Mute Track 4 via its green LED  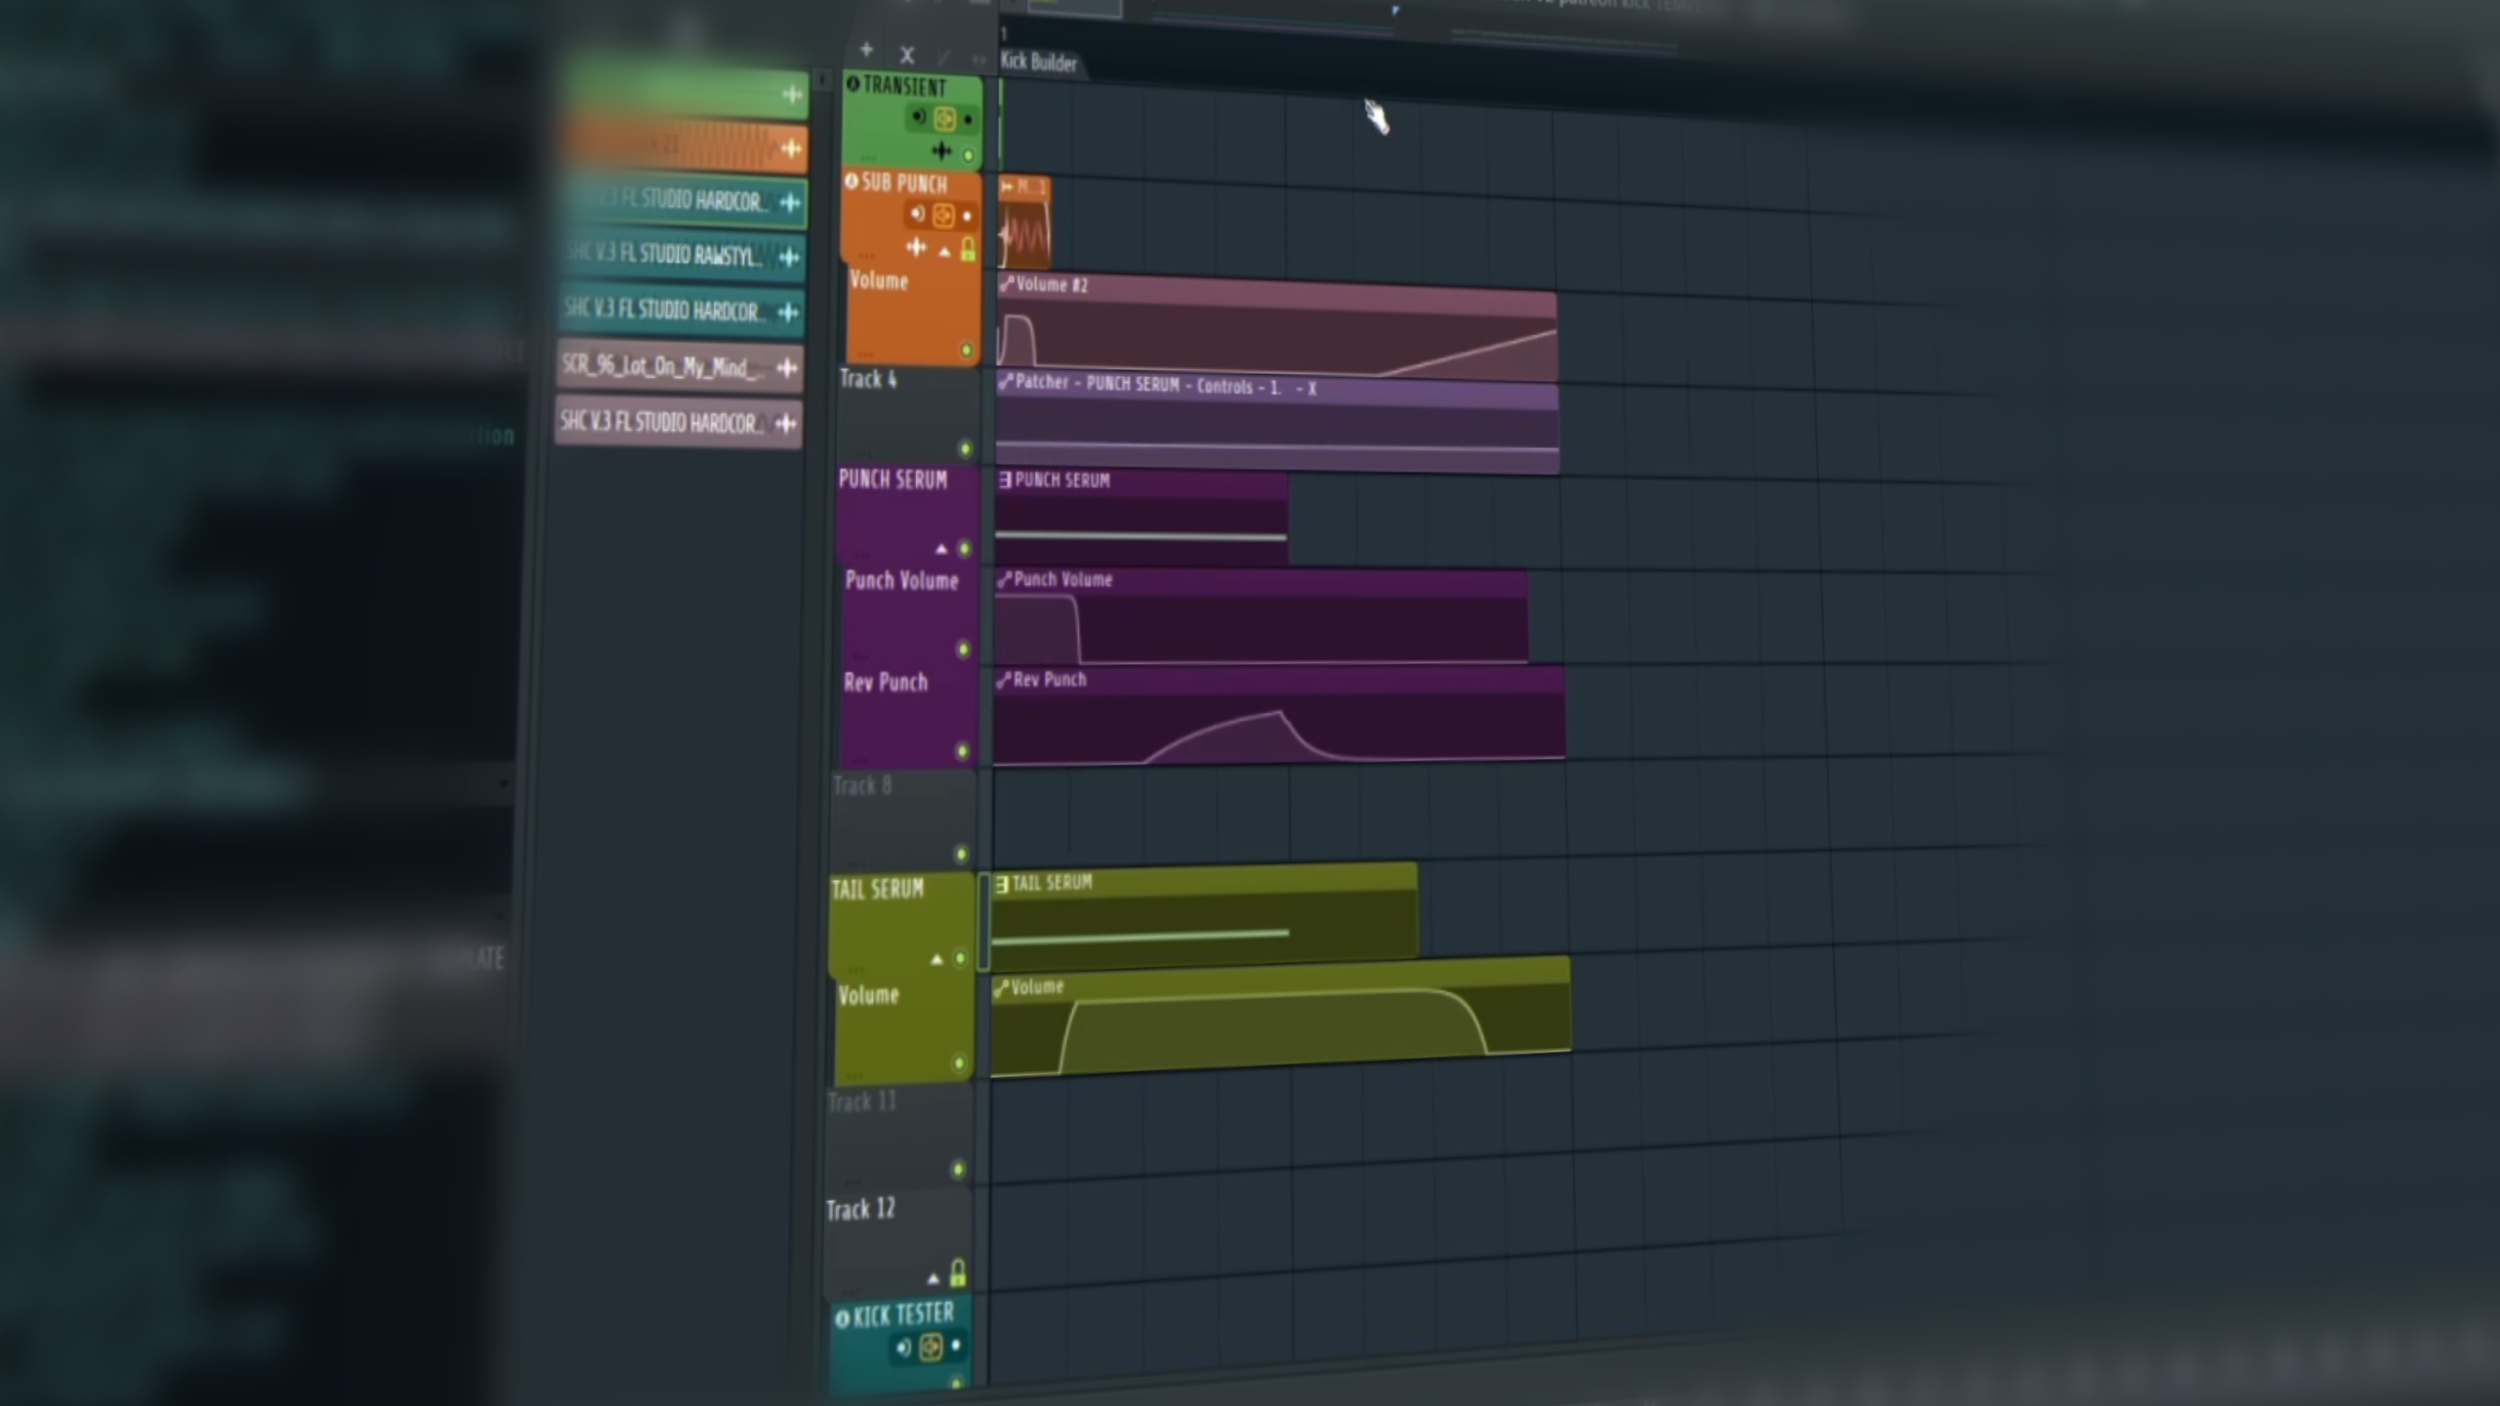[965, 449]
